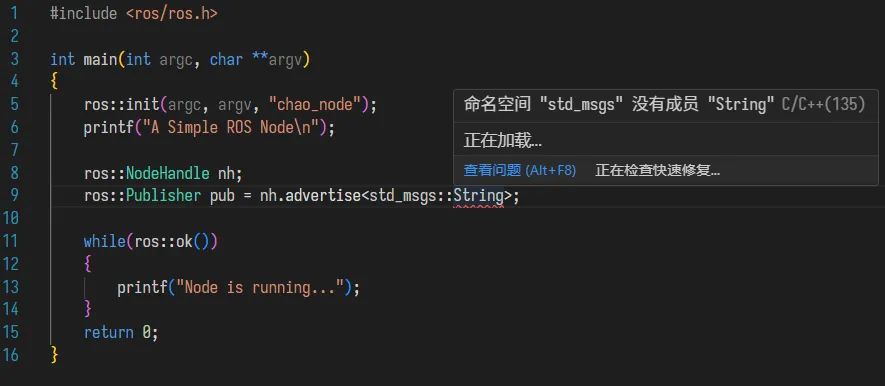
Task: Click the return keyword on line 15
Action: tap(109, 332)
